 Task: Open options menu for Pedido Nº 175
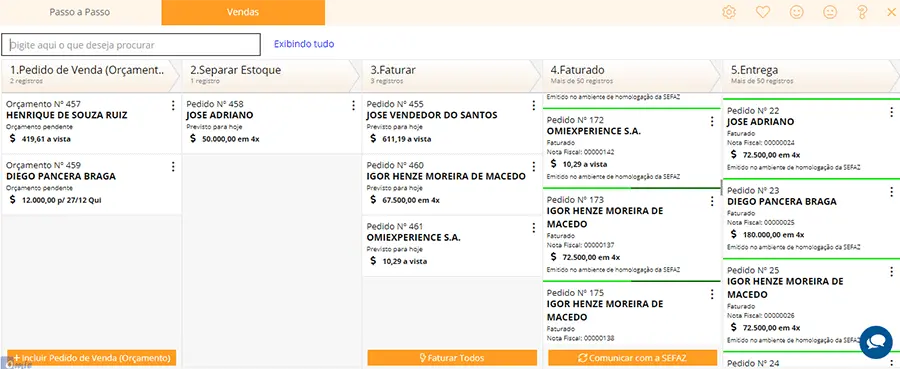712,294
